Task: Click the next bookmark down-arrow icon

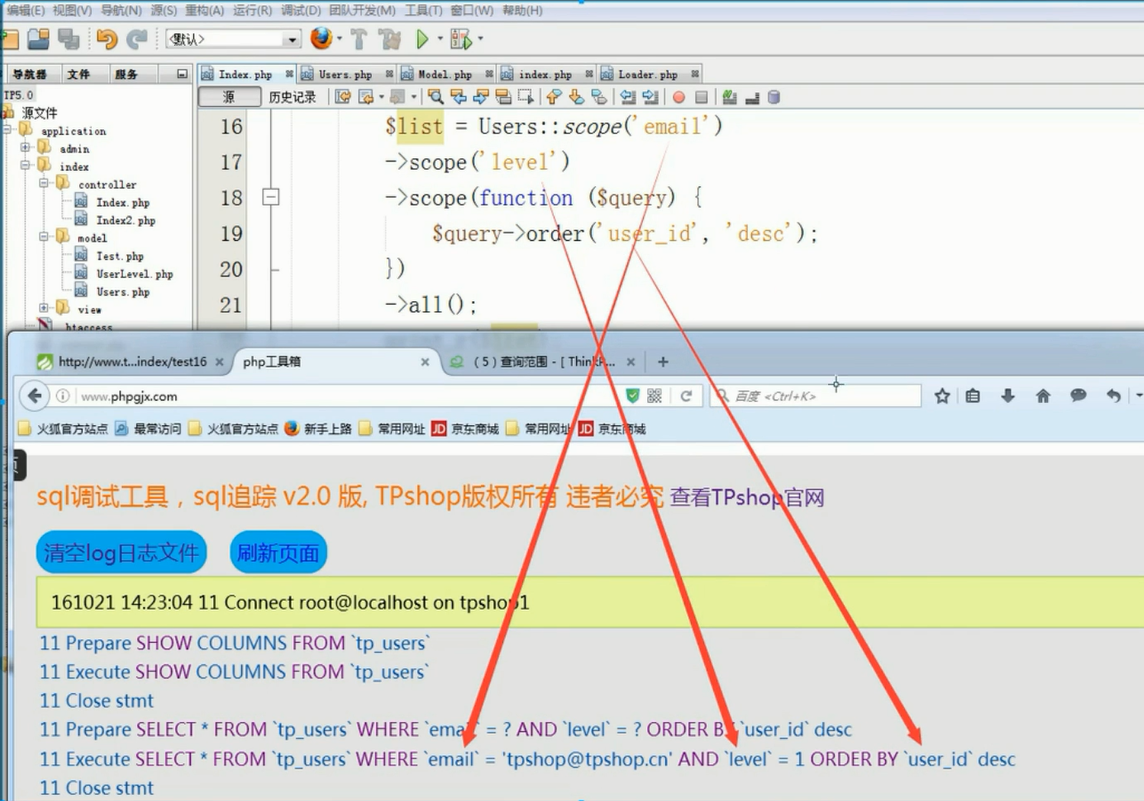Action: coord(576,97)
